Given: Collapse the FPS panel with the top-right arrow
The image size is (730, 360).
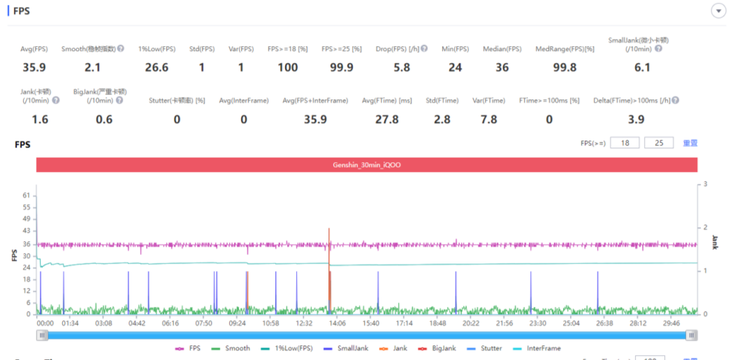Looking at the screenshot, I should point(718,11).
